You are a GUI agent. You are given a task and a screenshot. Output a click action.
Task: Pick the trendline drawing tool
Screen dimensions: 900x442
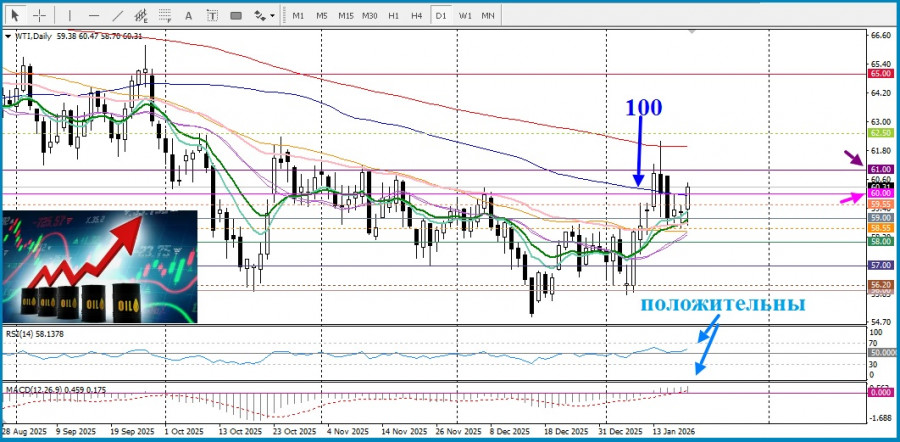117,15
